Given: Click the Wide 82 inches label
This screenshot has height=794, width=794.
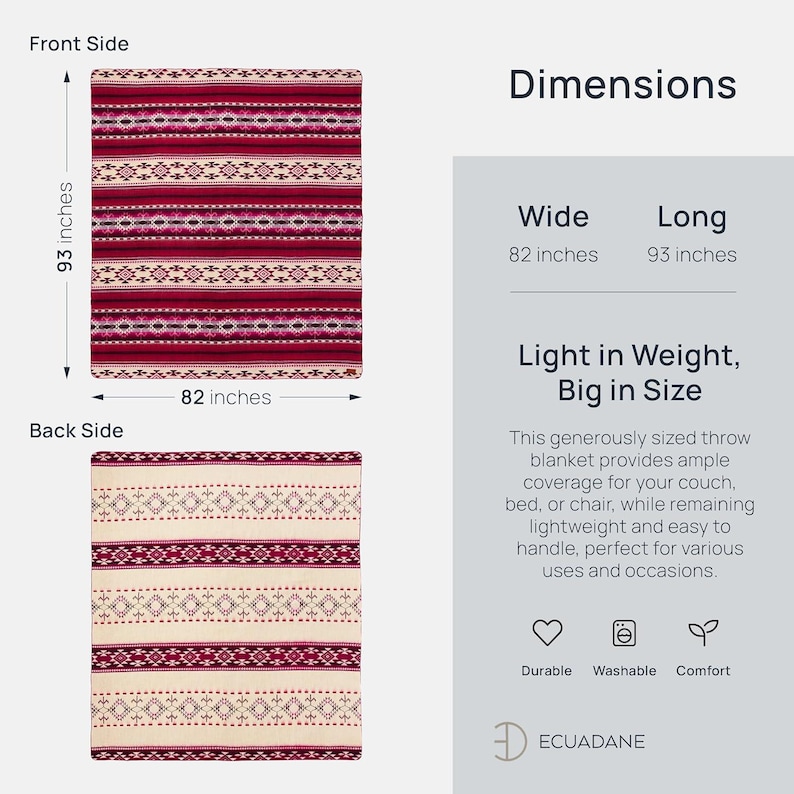Looking at the screenshot, I should click(x=553, y=233).
